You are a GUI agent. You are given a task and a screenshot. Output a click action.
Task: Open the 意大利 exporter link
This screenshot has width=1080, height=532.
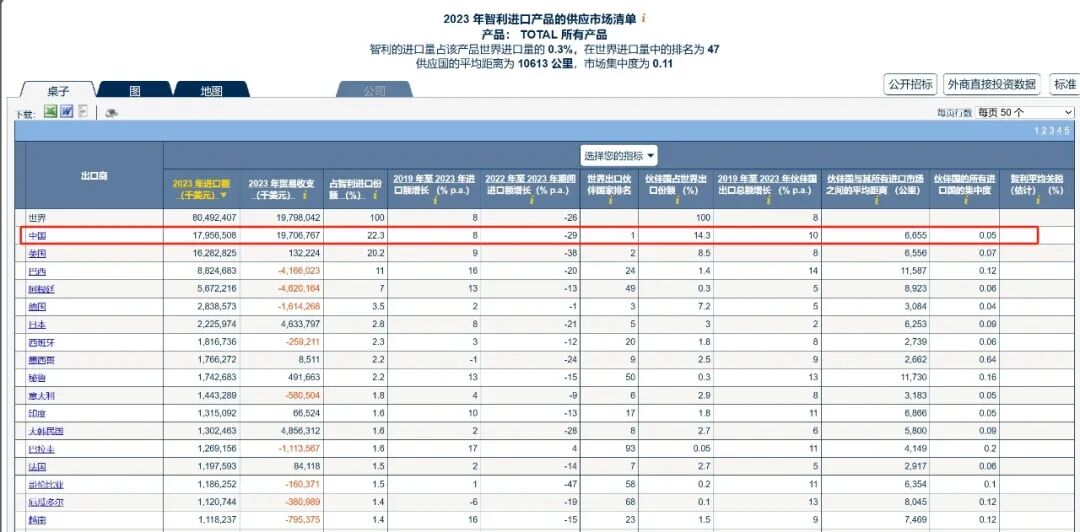42,396
